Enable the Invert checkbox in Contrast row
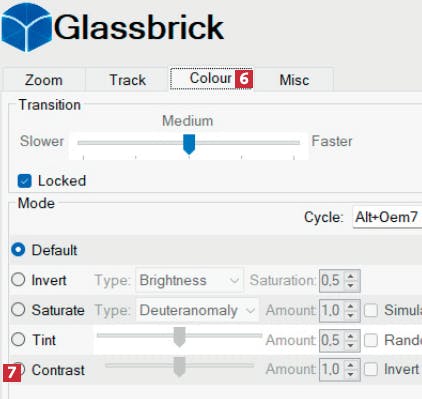The width and height of the screenshot is (422, 399). pos(370,369)
